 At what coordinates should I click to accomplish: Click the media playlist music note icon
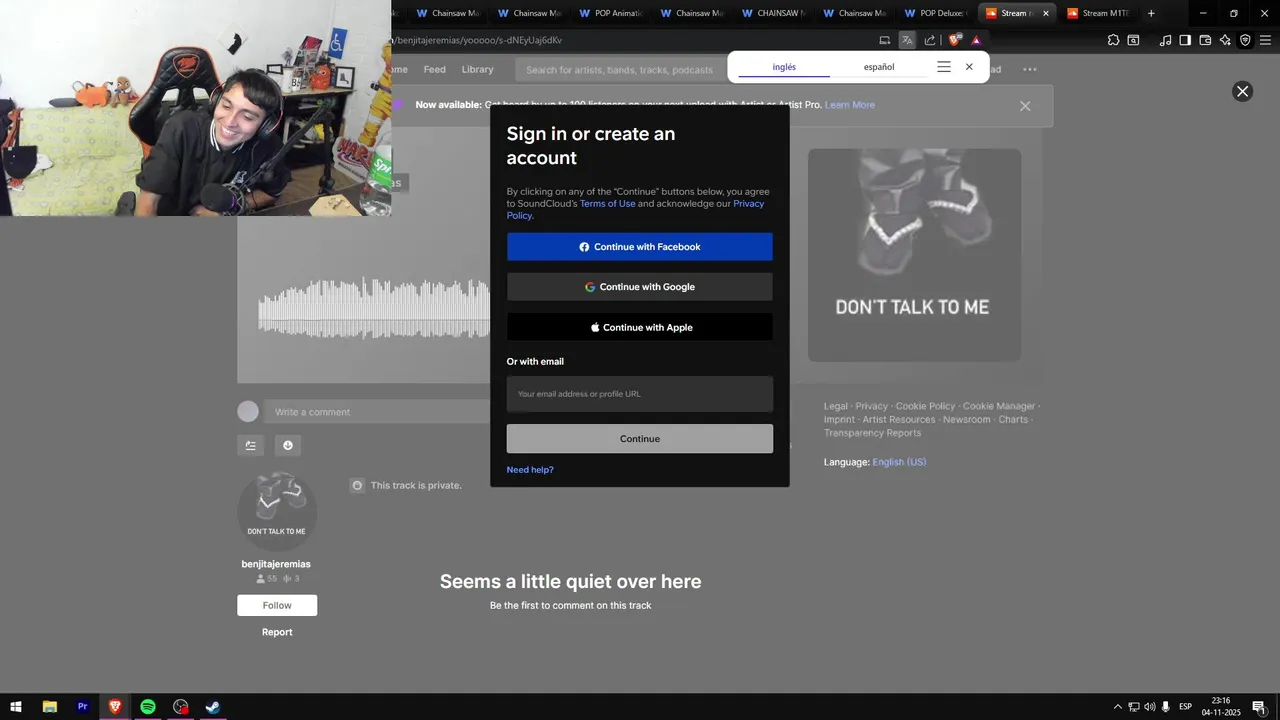point(1165,40)
